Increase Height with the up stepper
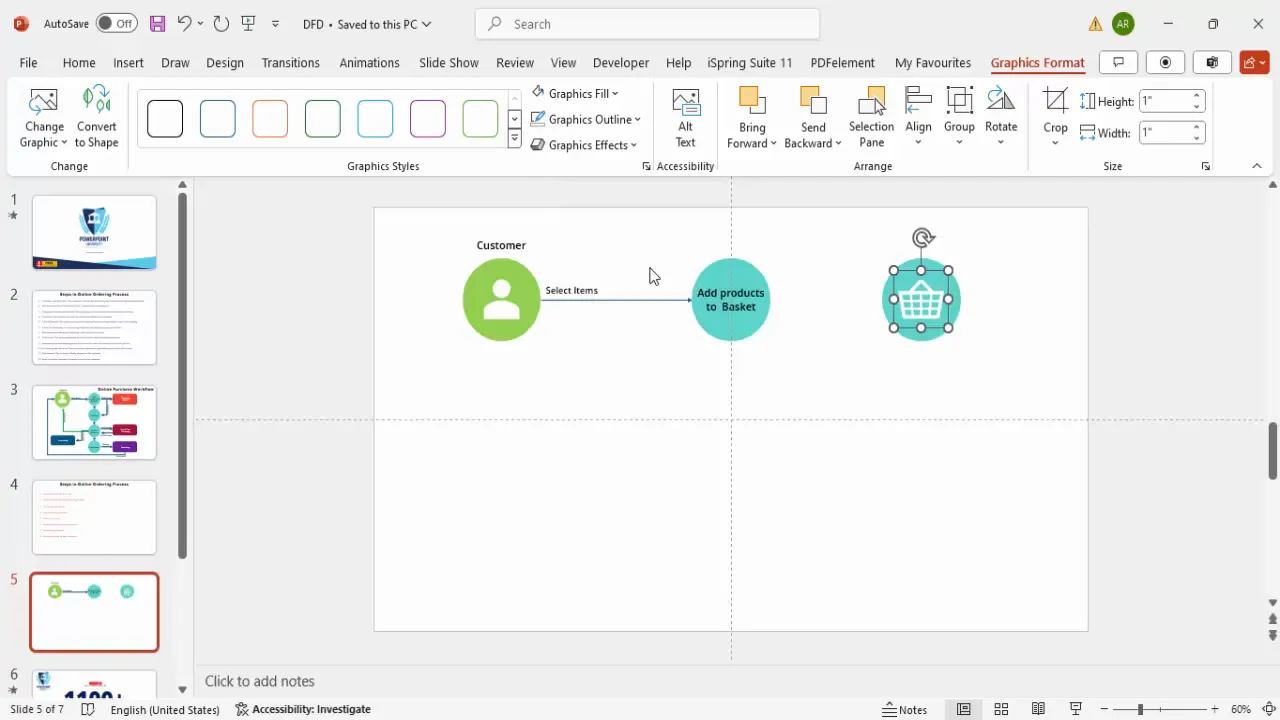This screenshot has height=720, width=1280. [x=1197, y=96]
